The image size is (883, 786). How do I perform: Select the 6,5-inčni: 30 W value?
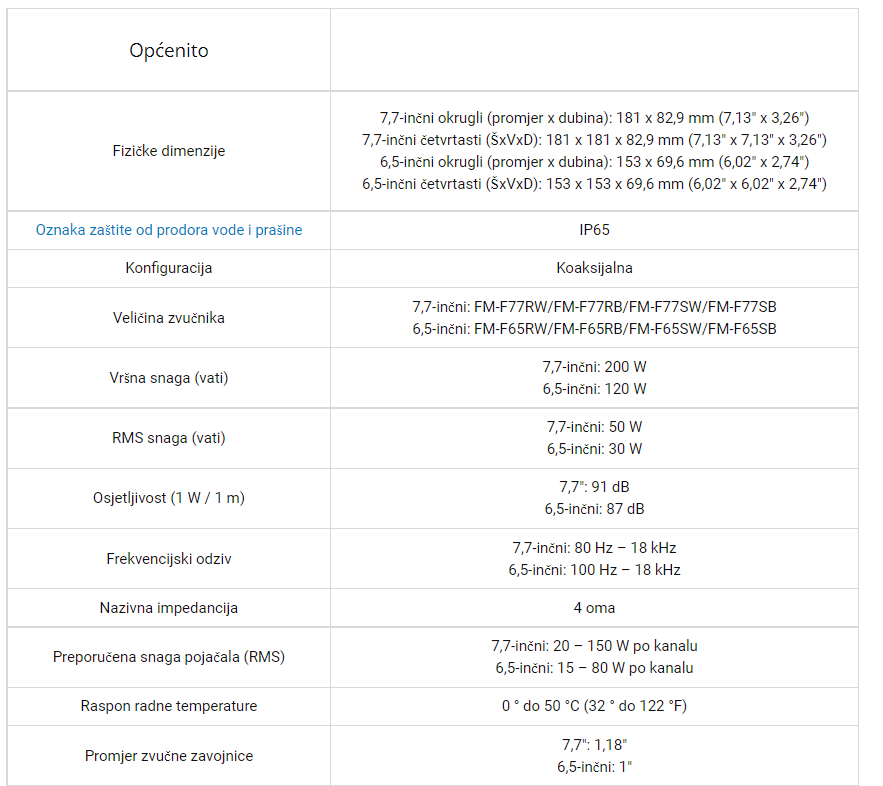click(594, 449)
